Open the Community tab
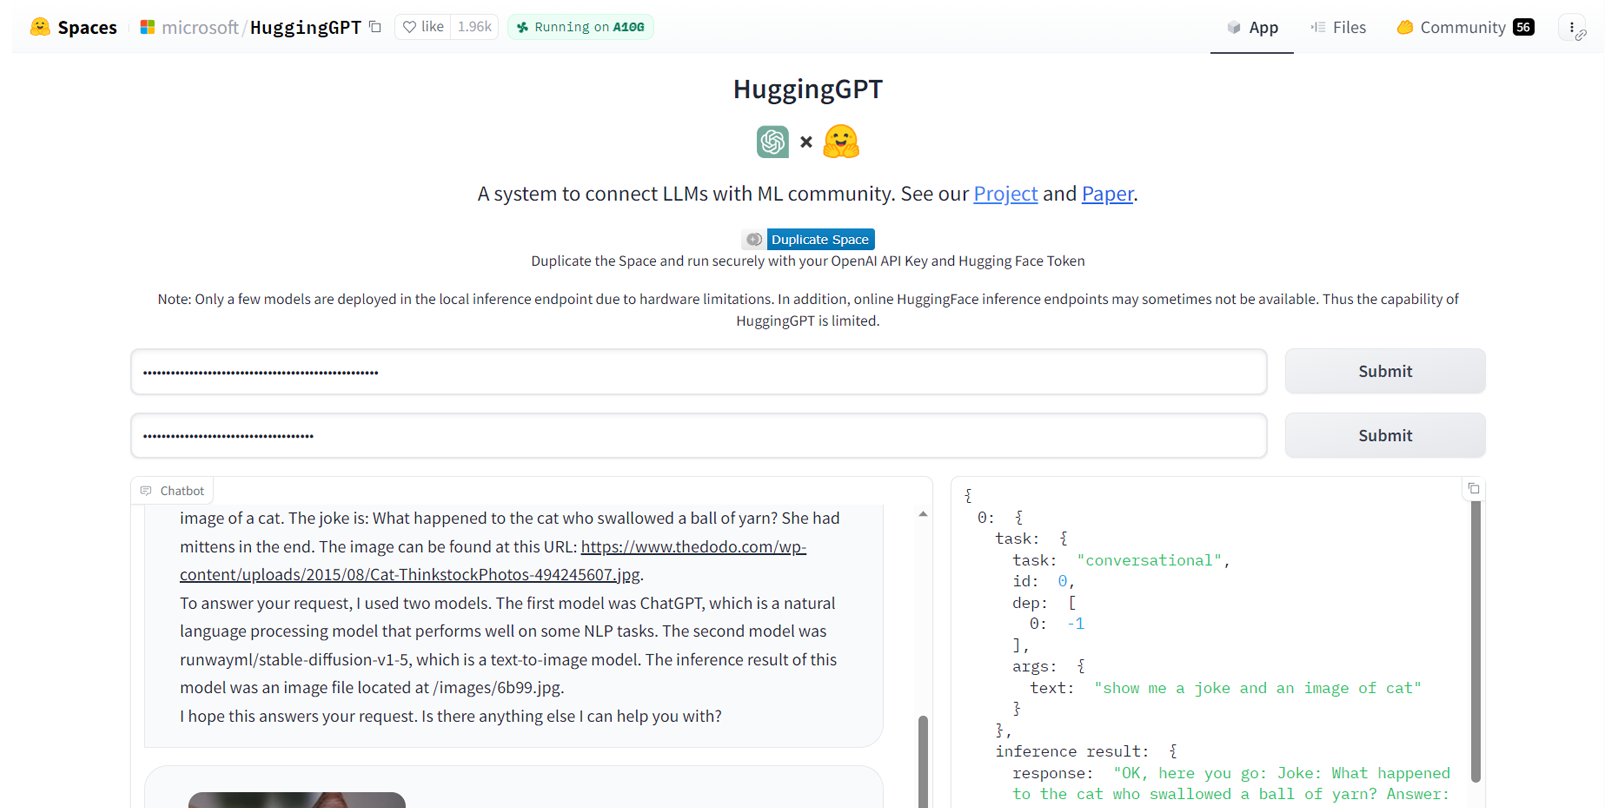This screenshot has height=808, width=1616. [1464, 27]
